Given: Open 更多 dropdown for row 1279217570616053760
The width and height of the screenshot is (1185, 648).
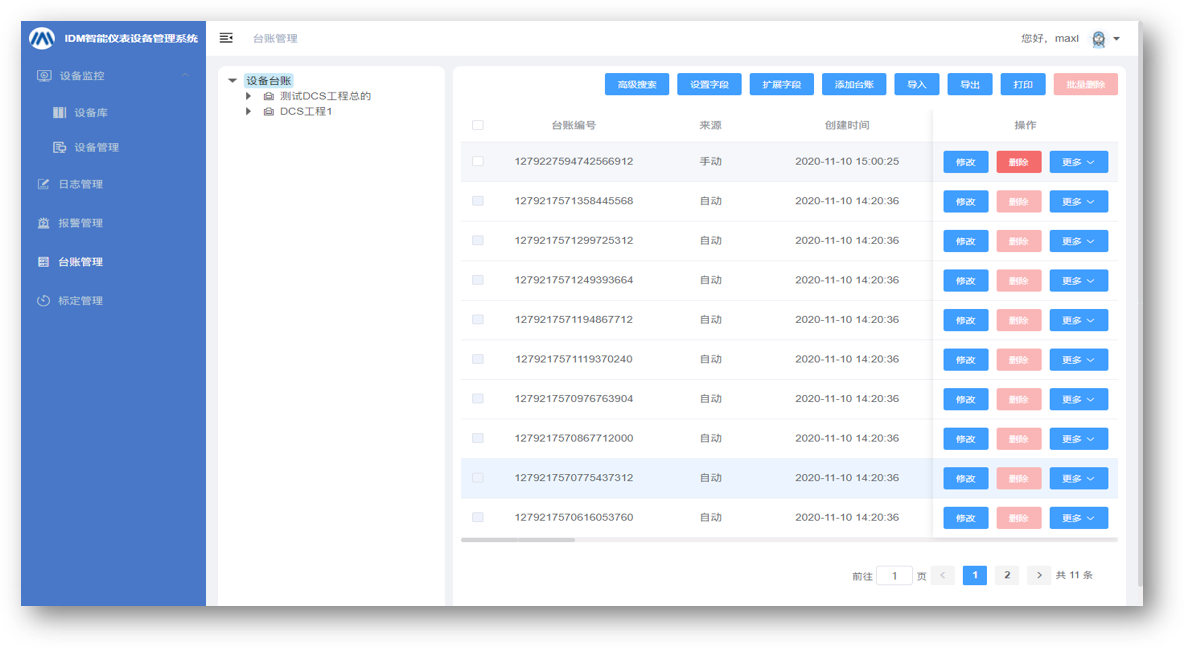Looking at the screenshot, I should pos(1078,518).
